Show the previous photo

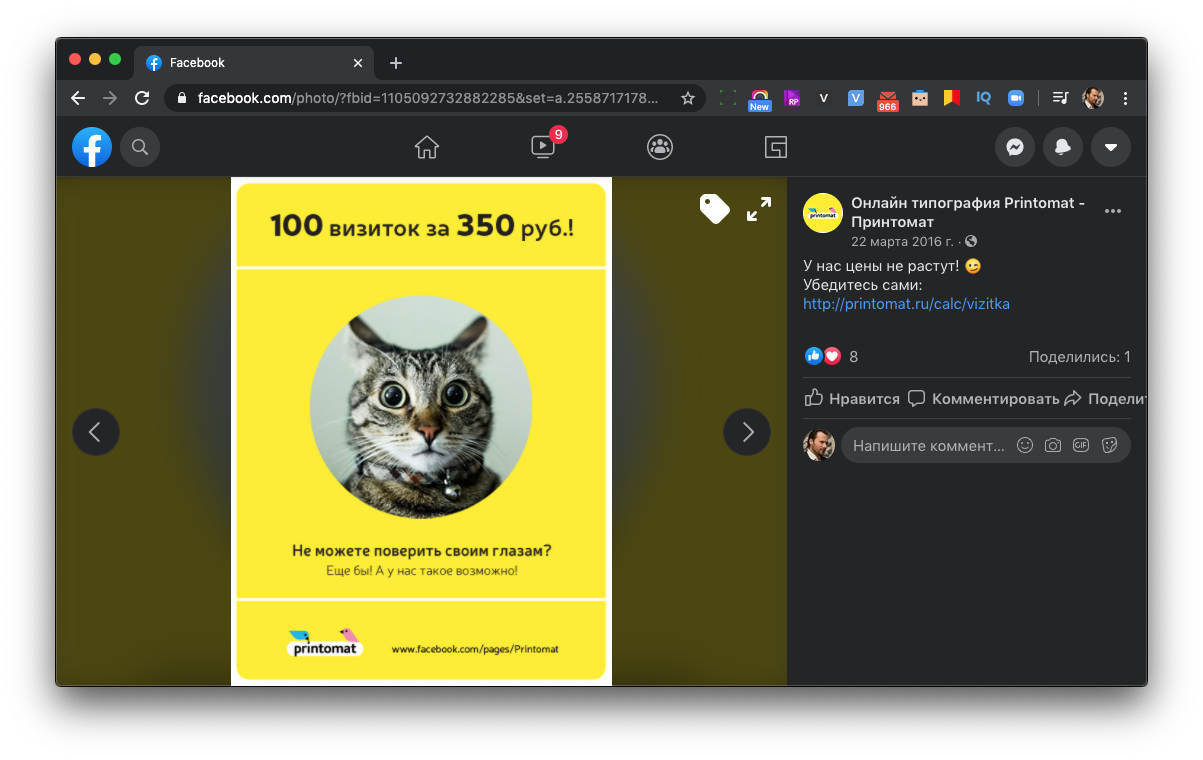click(96, 432)
